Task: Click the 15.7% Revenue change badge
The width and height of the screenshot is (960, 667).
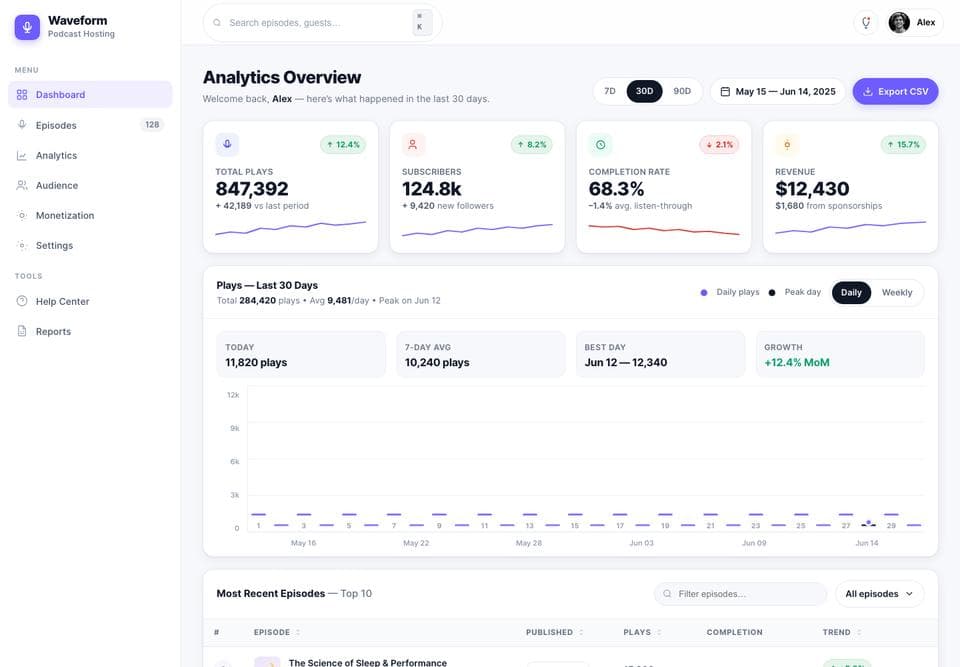Action: click(x=904, y=145)
